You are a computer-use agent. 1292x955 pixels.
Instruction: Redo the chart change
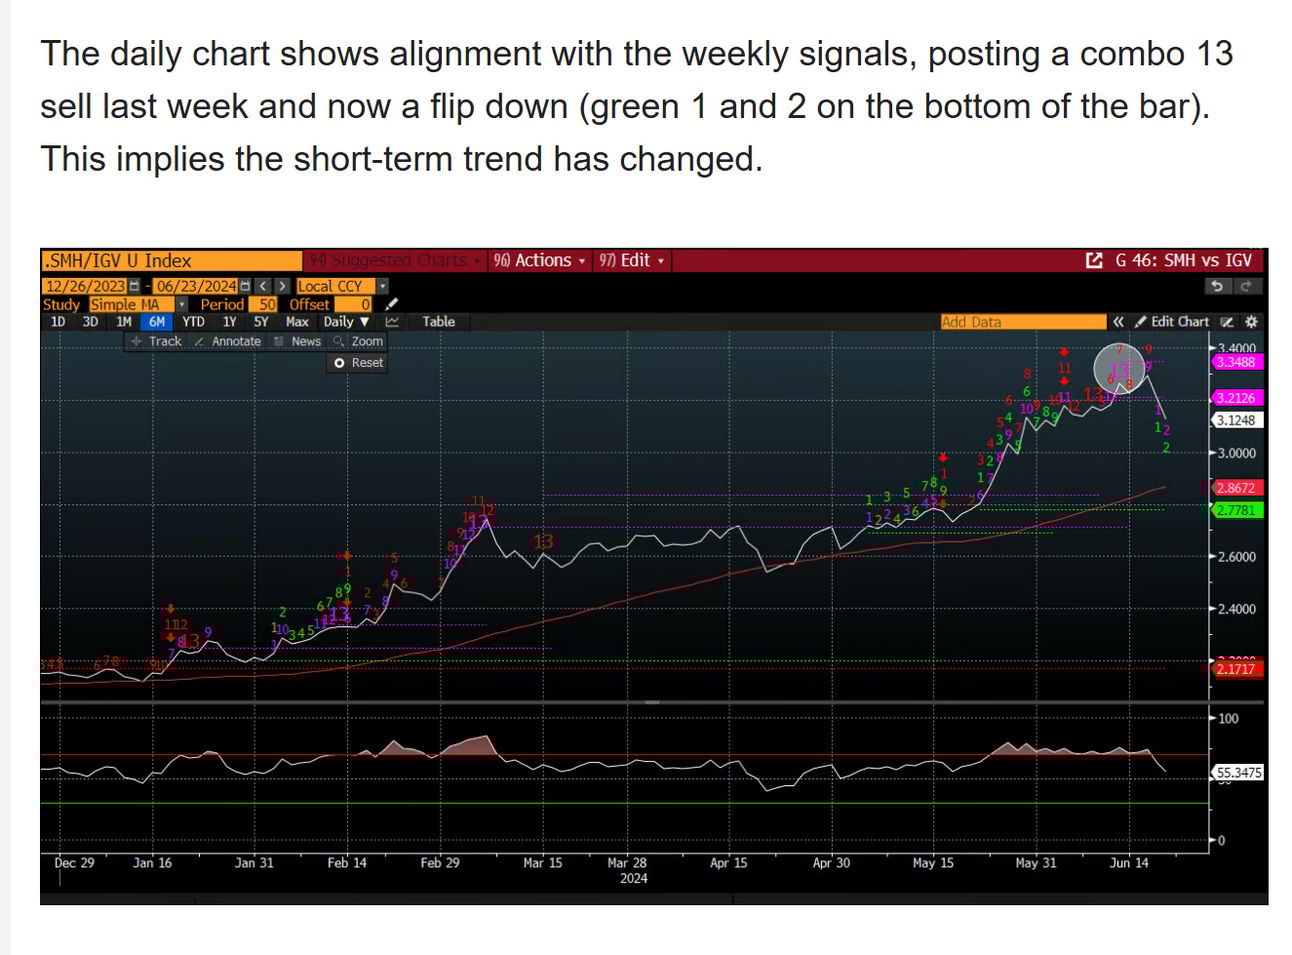click(x=1246, y=286)
